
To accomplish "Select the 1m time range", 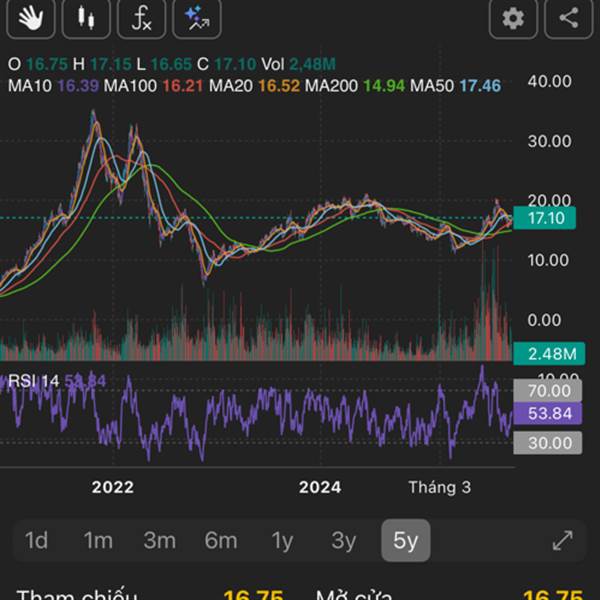I will tap(98, 541).
